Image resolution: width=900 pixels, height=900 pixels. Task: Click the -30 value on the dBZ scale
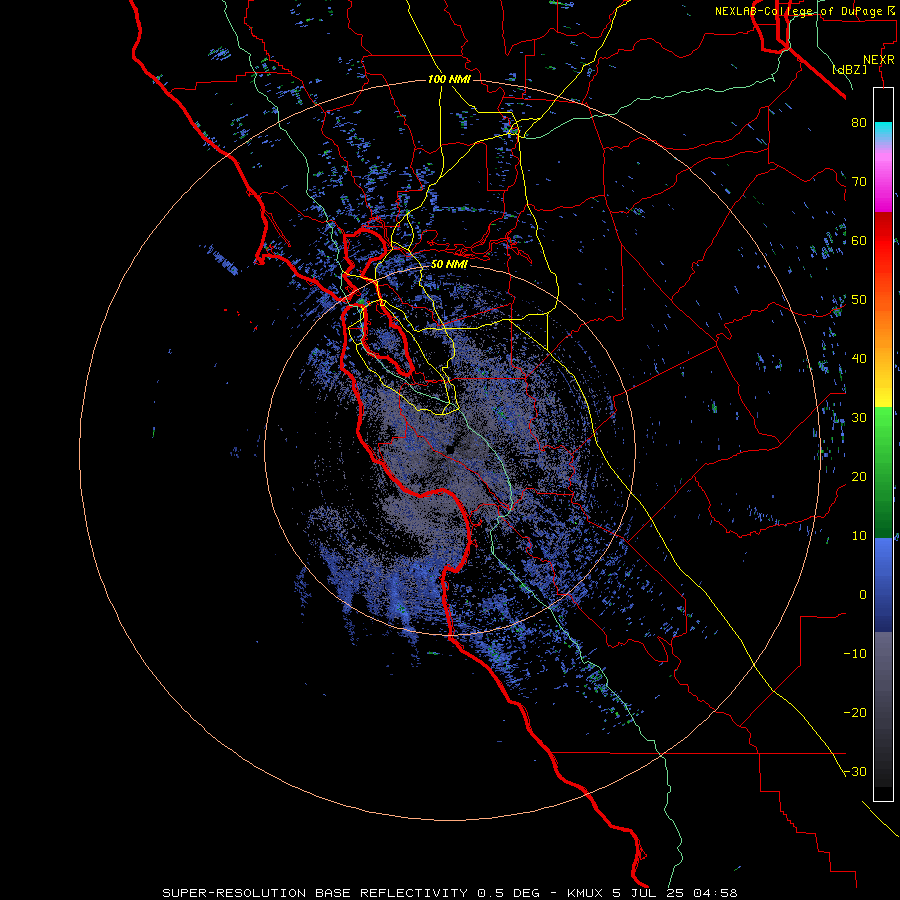click(x=855, y=772)
